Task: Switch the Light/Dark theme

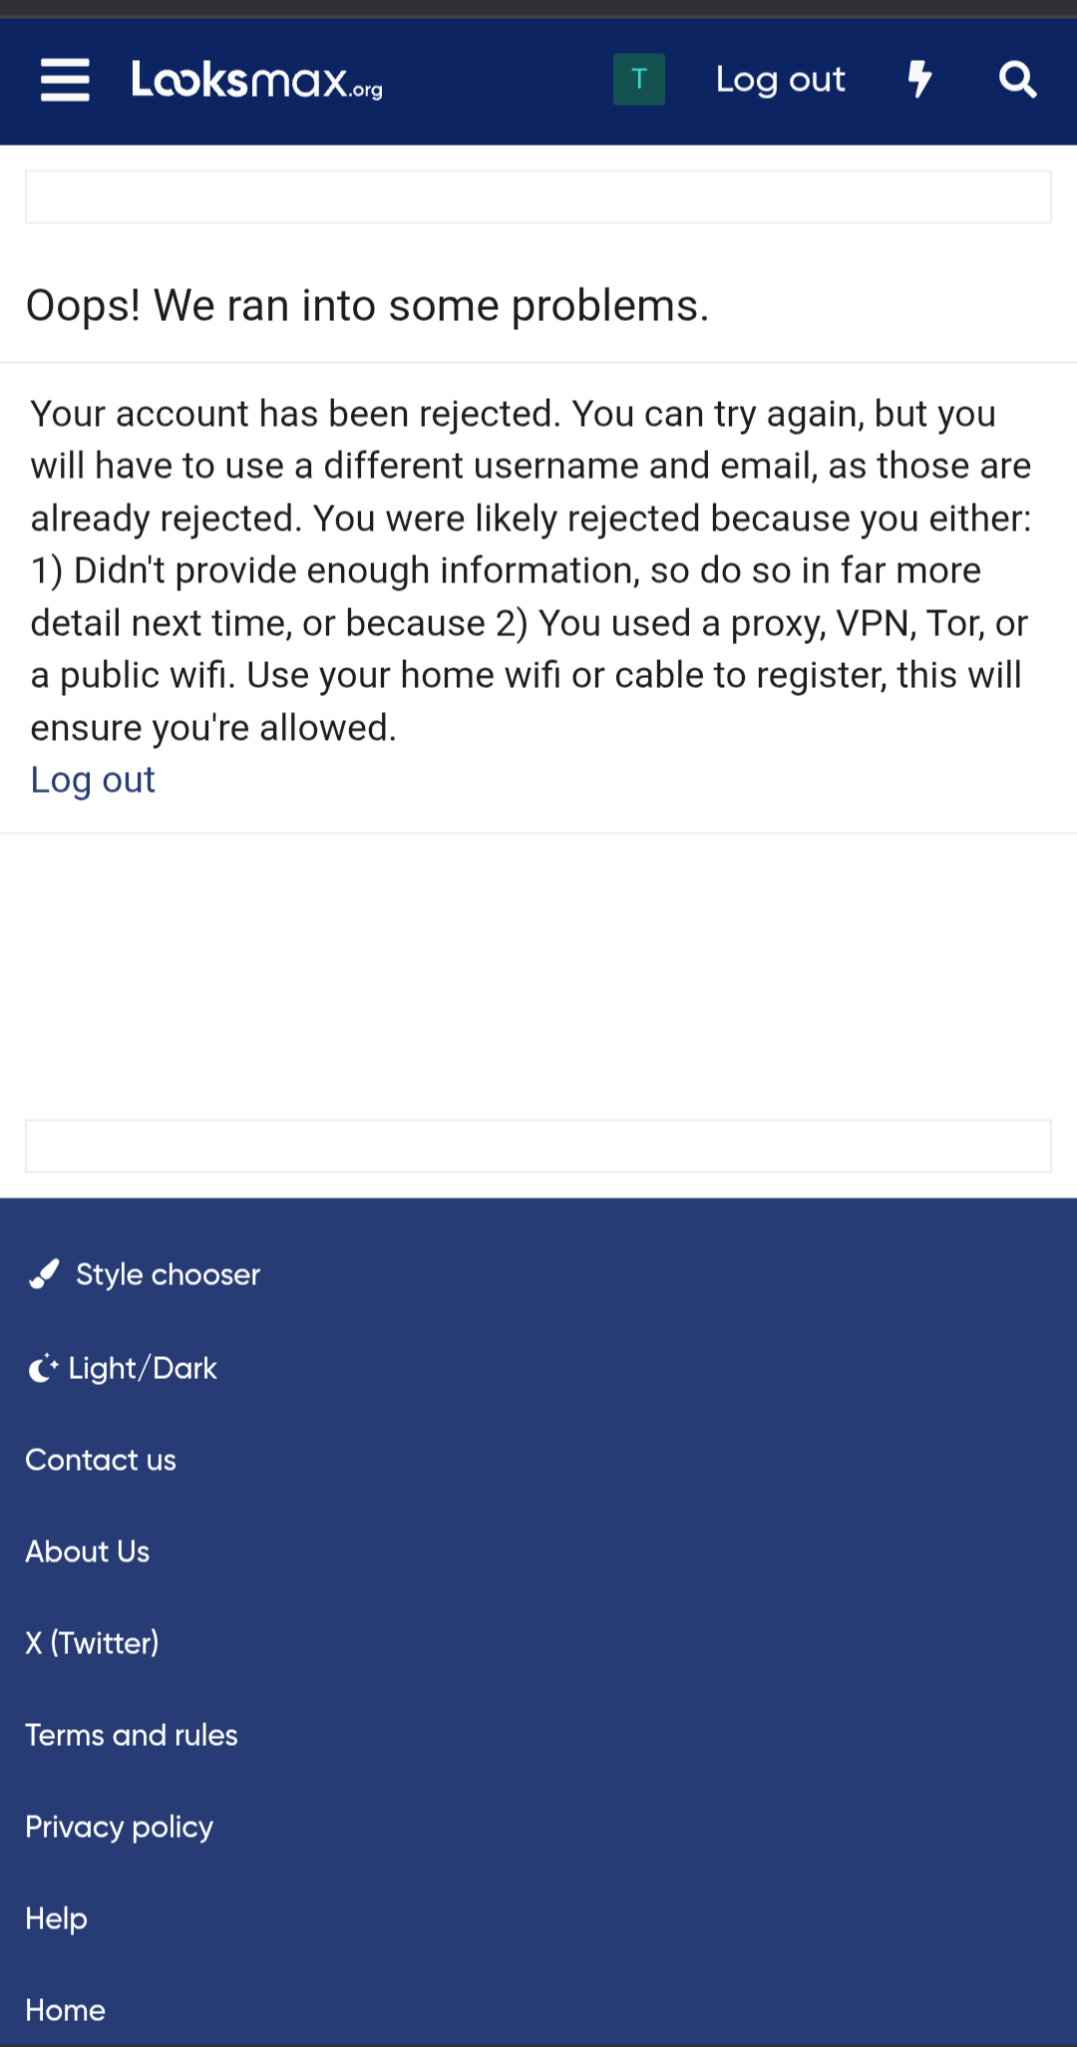Action: [x=142, y=1367]
